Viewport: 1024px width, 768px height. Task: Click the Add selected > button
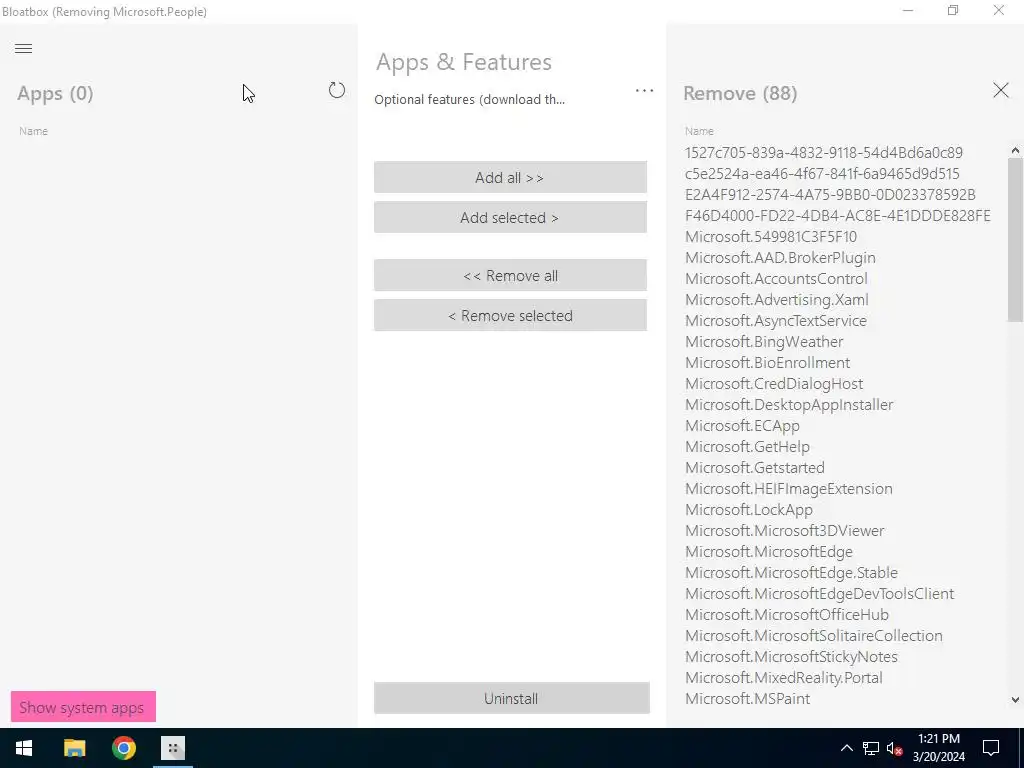point(510,217)
